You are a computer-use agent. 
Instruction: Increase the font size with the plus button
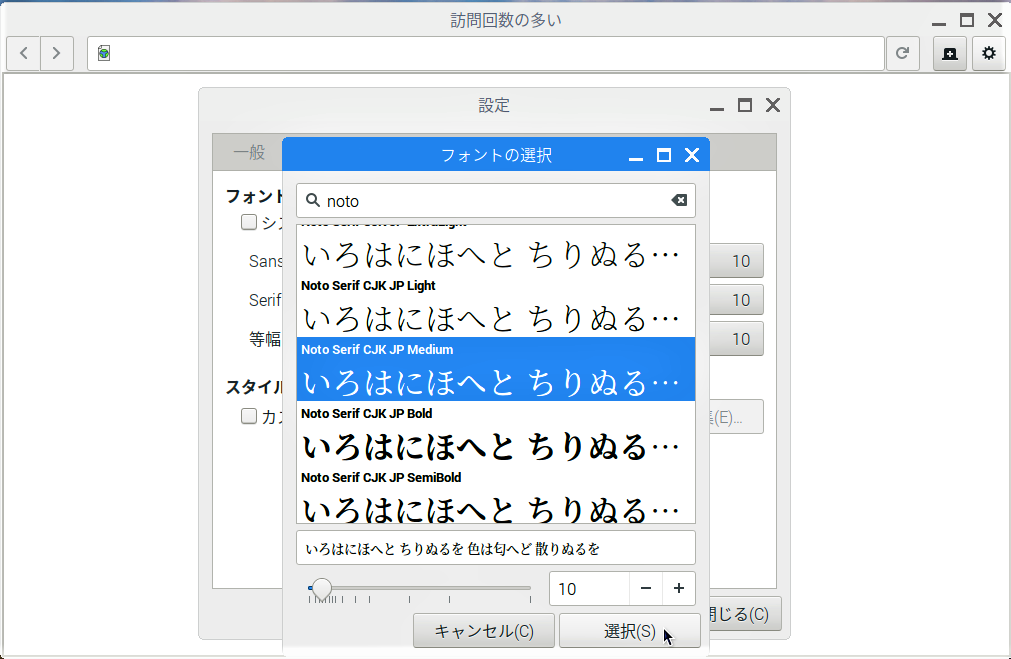tap(679, 588)
